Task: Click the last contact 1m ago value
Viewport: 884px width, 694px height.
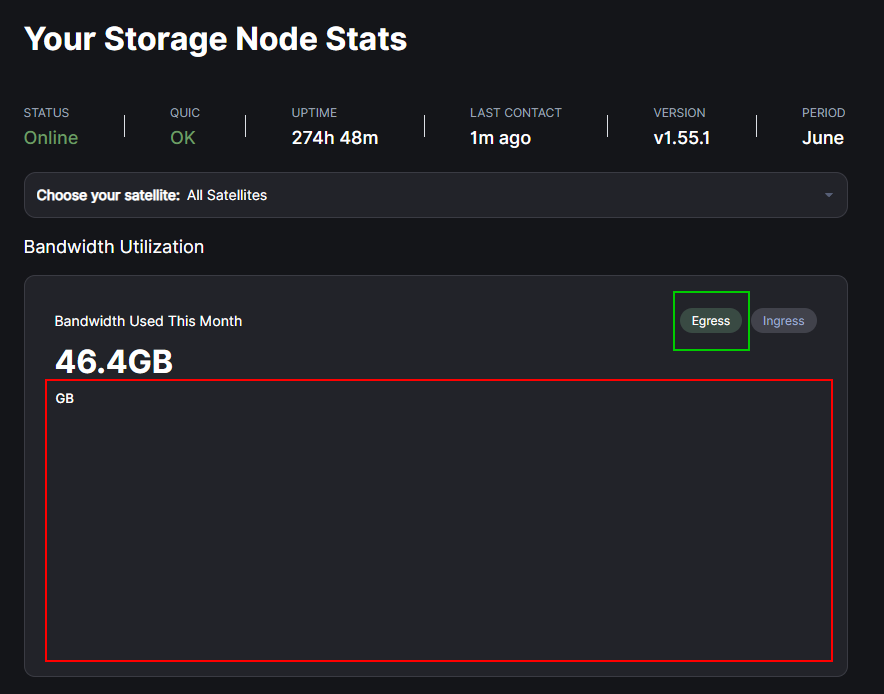Action: (x=500, y=138)
